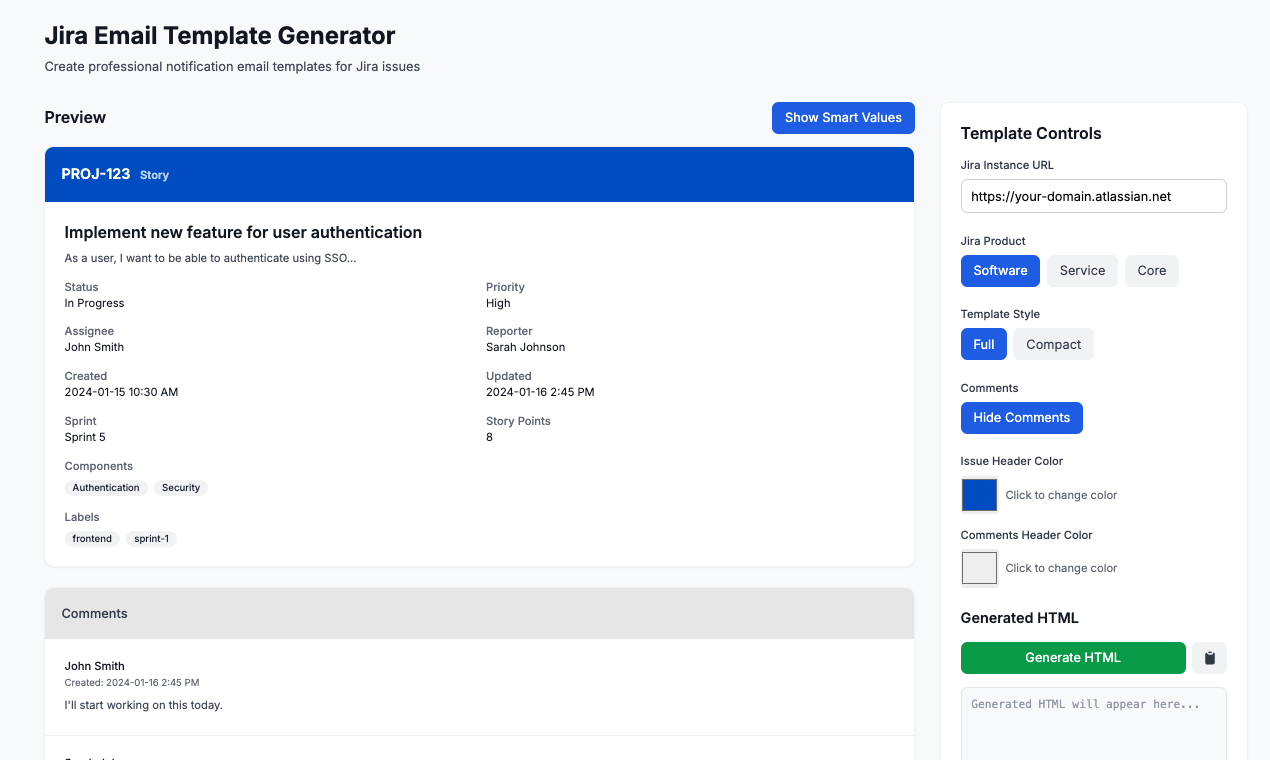Click Show Smart Values button
Viewport: 1270px width, 760px height.
[843, 117]
